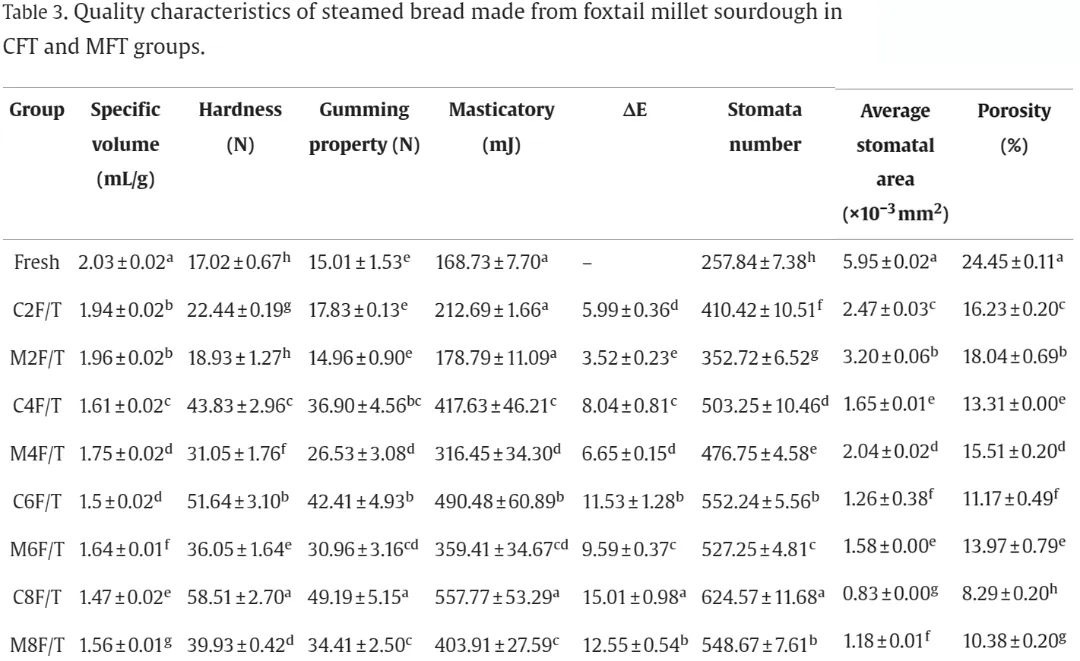
Task: Select the Group column header
Action: tap(37, 109)
